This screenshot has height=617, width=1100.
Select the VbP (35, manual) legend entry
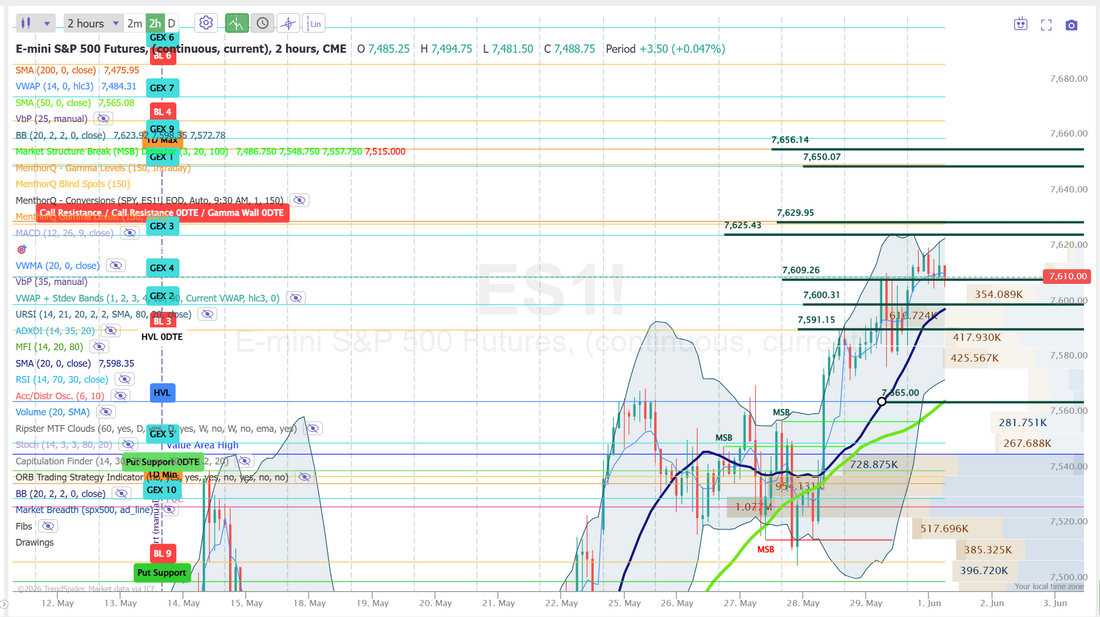51,281
